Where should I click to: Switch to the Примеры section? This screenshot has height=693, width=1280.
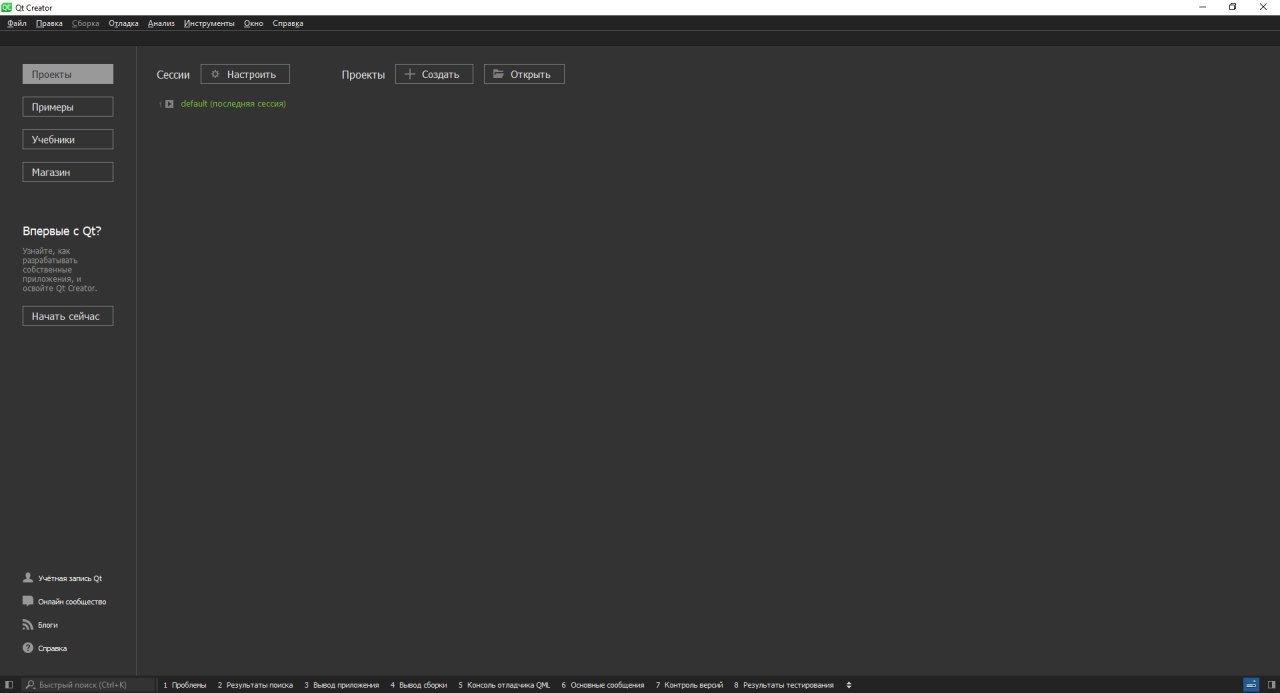[x=68, y=107]
